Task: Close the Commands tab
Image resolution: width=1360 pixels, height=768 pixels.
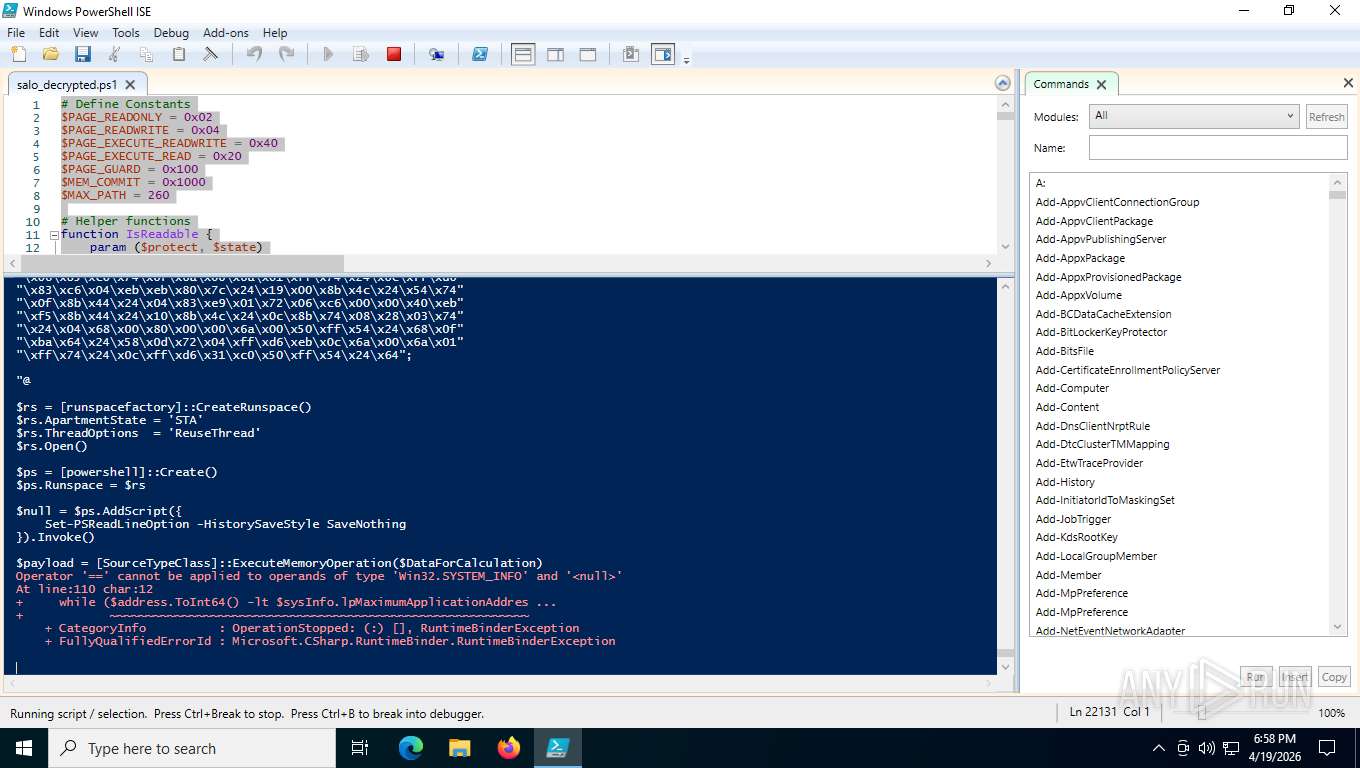Action: (1101, 84)
